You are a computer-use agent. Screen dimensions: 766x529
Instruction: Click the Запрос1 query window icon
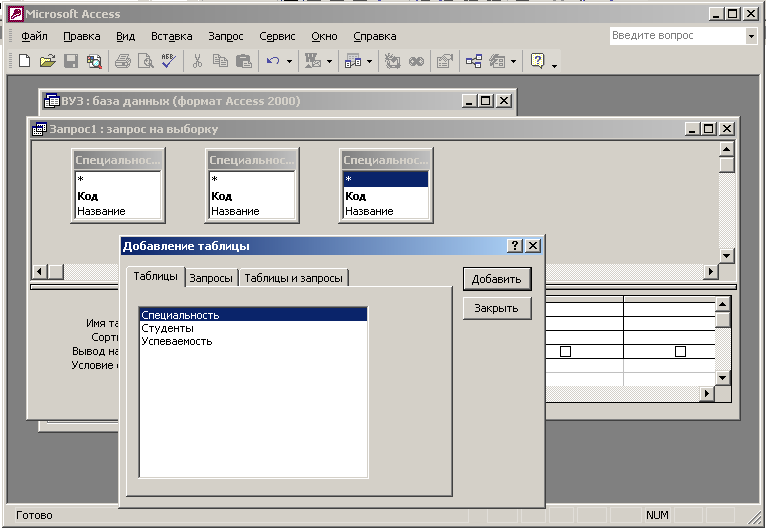(39, 129)
